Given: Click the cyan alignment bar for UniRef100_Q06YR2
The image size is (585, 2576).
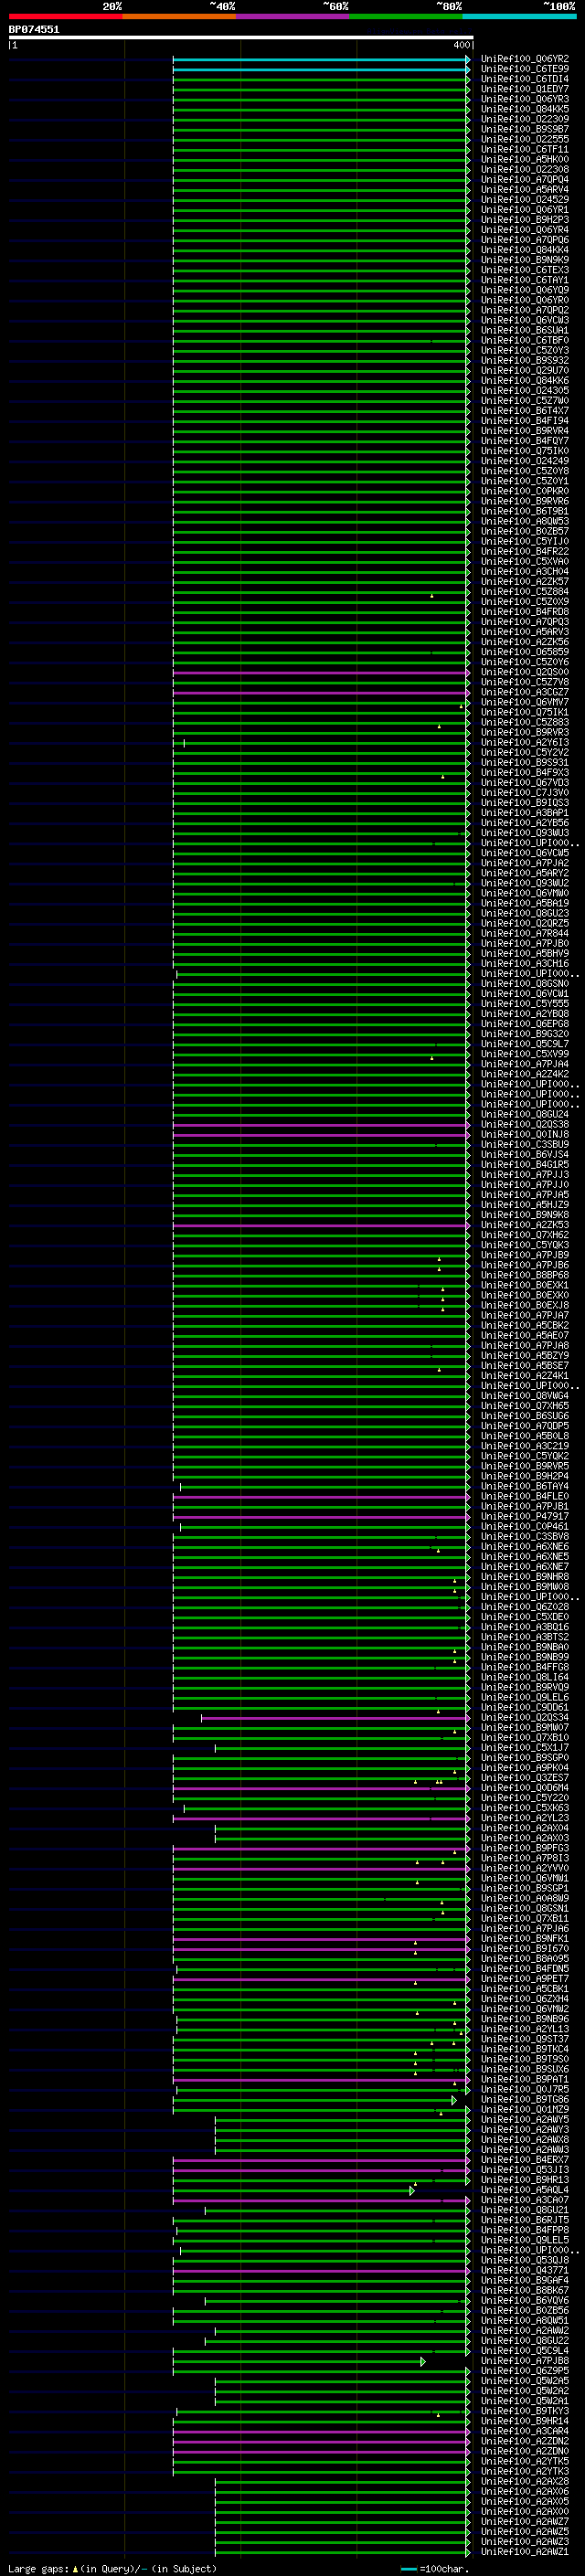Looking at the screenshot, I should pos(321,60).
